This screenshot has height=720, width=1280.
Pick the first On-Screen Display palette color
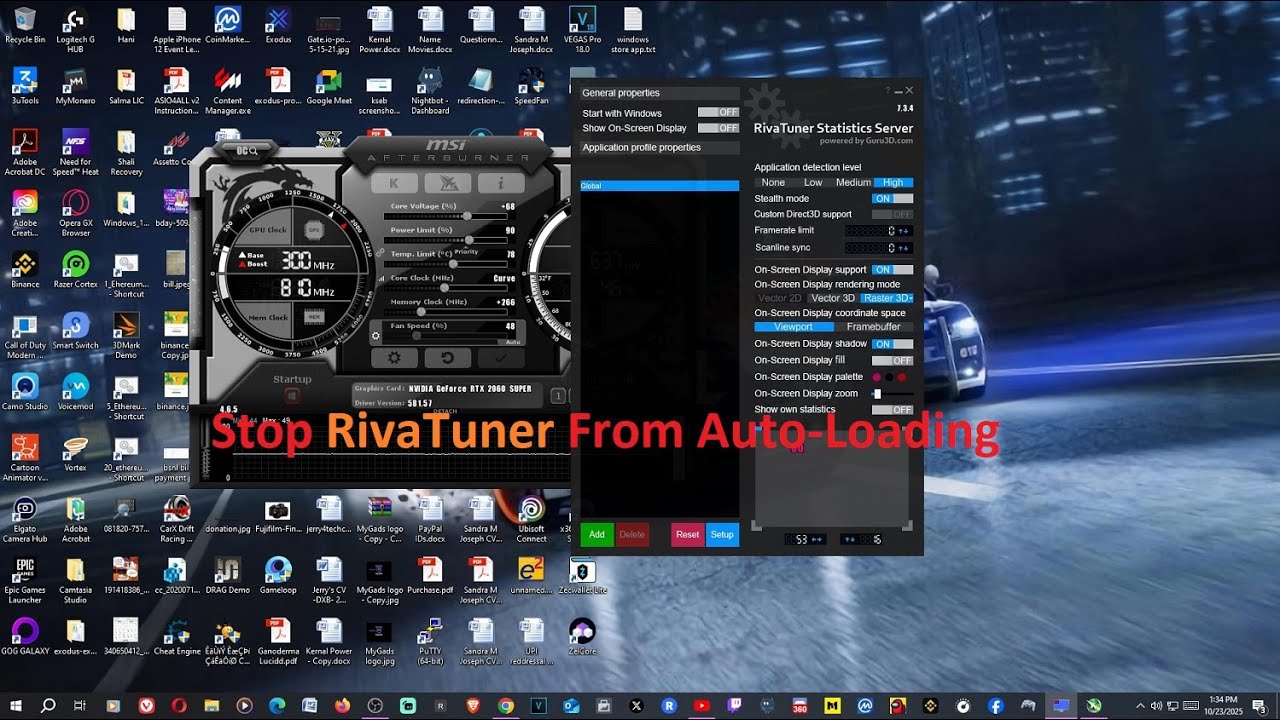(x=877, y=377)
